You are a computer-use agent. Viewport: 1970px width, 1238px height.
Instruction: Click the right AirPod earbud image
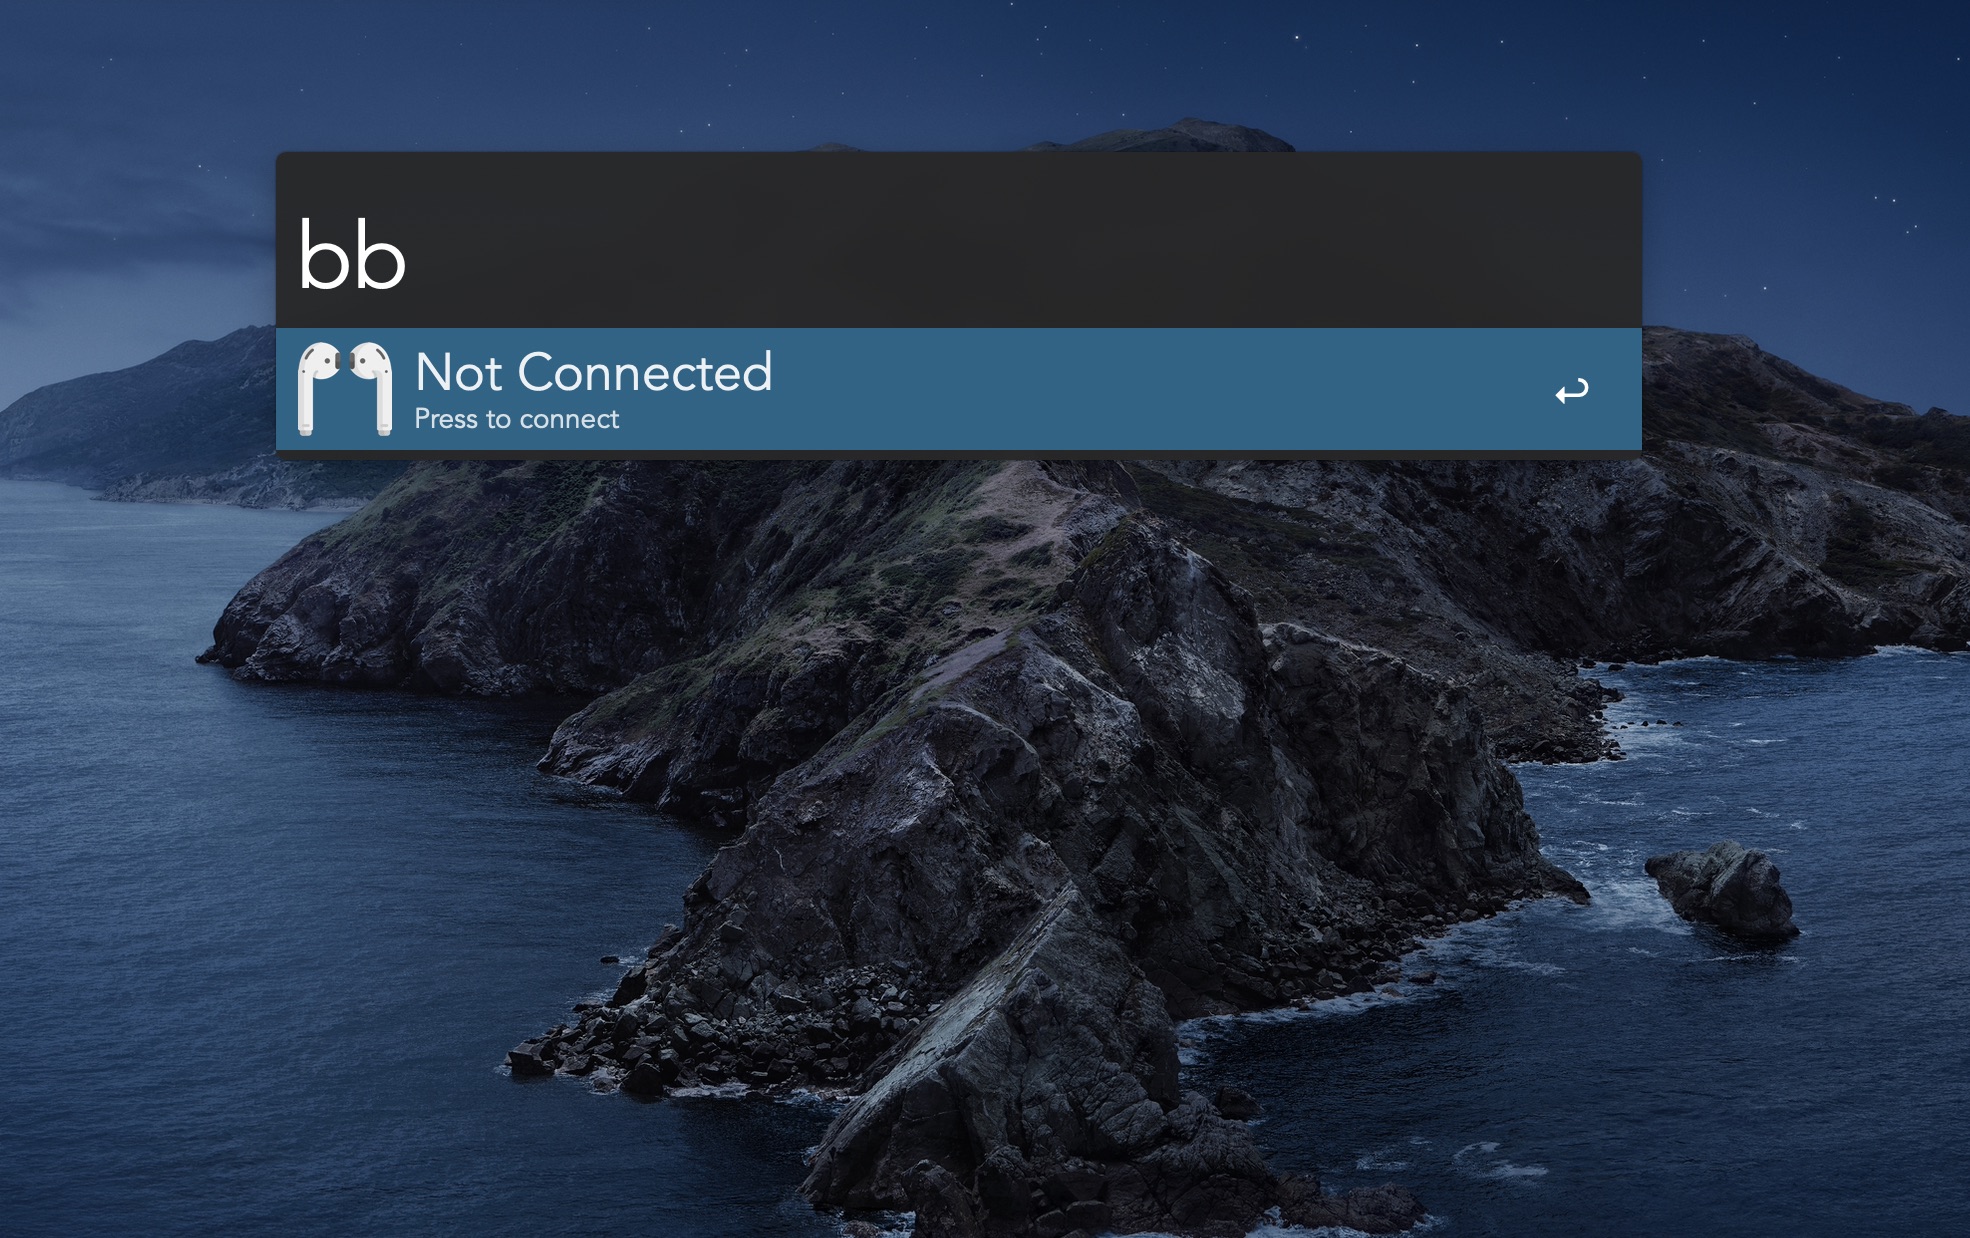point(371,389)
